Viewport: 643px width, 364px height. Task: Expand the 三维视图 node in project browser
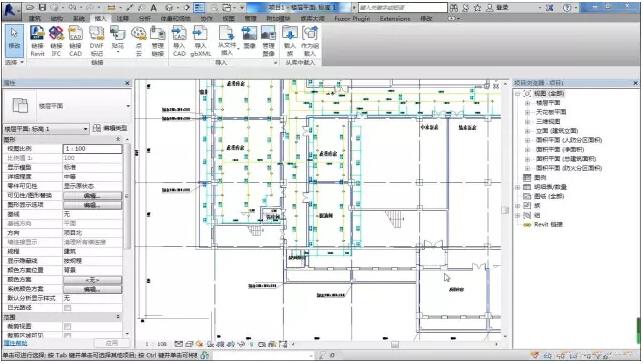[x=528, y=122]
